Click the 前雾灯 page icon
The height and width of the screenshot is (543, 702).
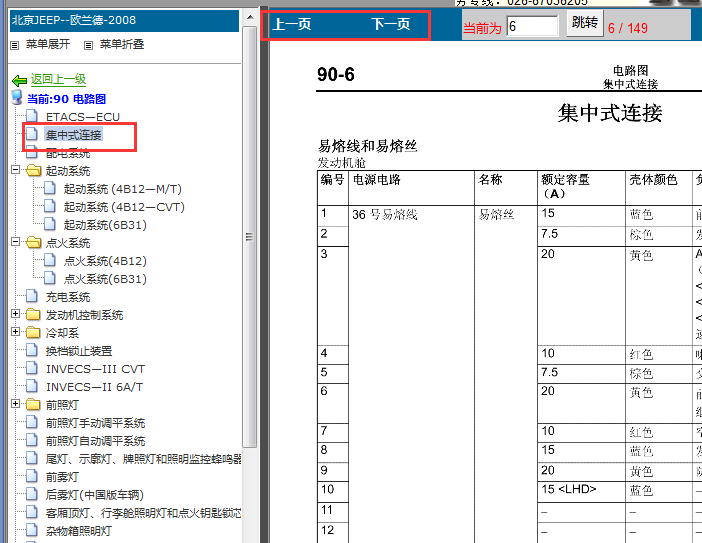tap(32, 476)
